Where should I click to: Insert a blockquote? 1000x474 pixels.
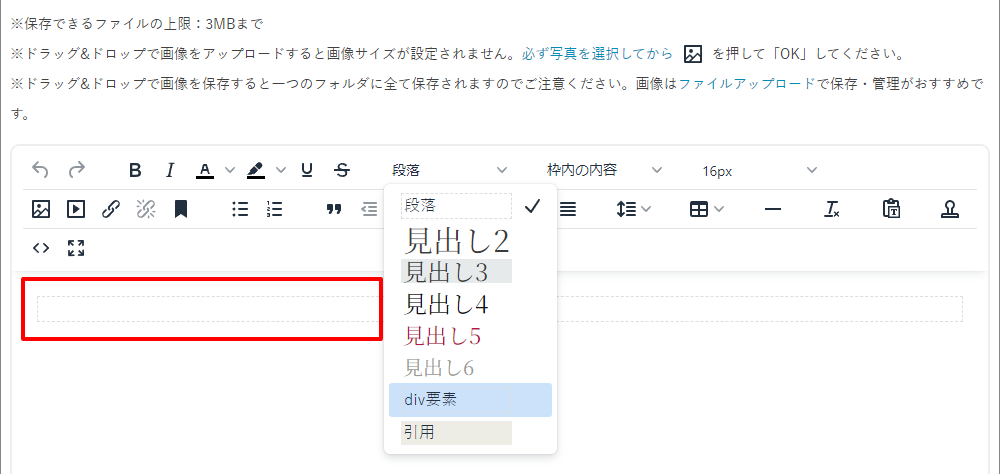click(x=334, y=209)
